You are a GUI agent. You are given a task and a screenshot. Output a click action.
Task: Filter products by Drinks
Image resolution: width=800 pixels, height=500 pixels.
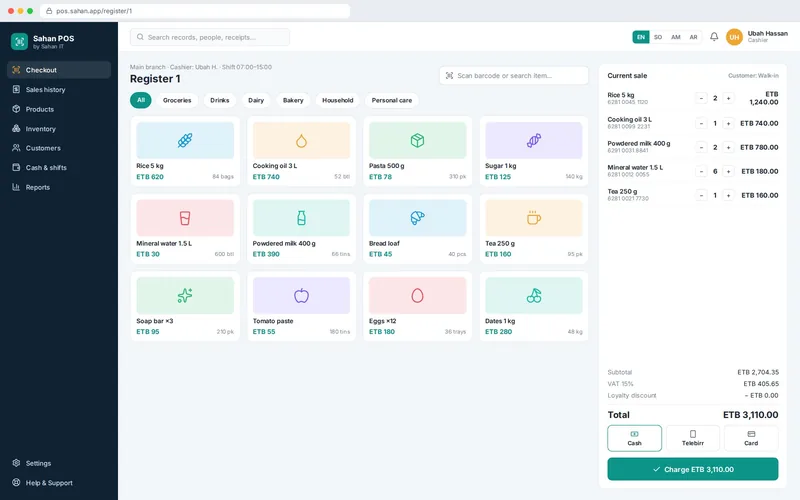tap(219, 100)
